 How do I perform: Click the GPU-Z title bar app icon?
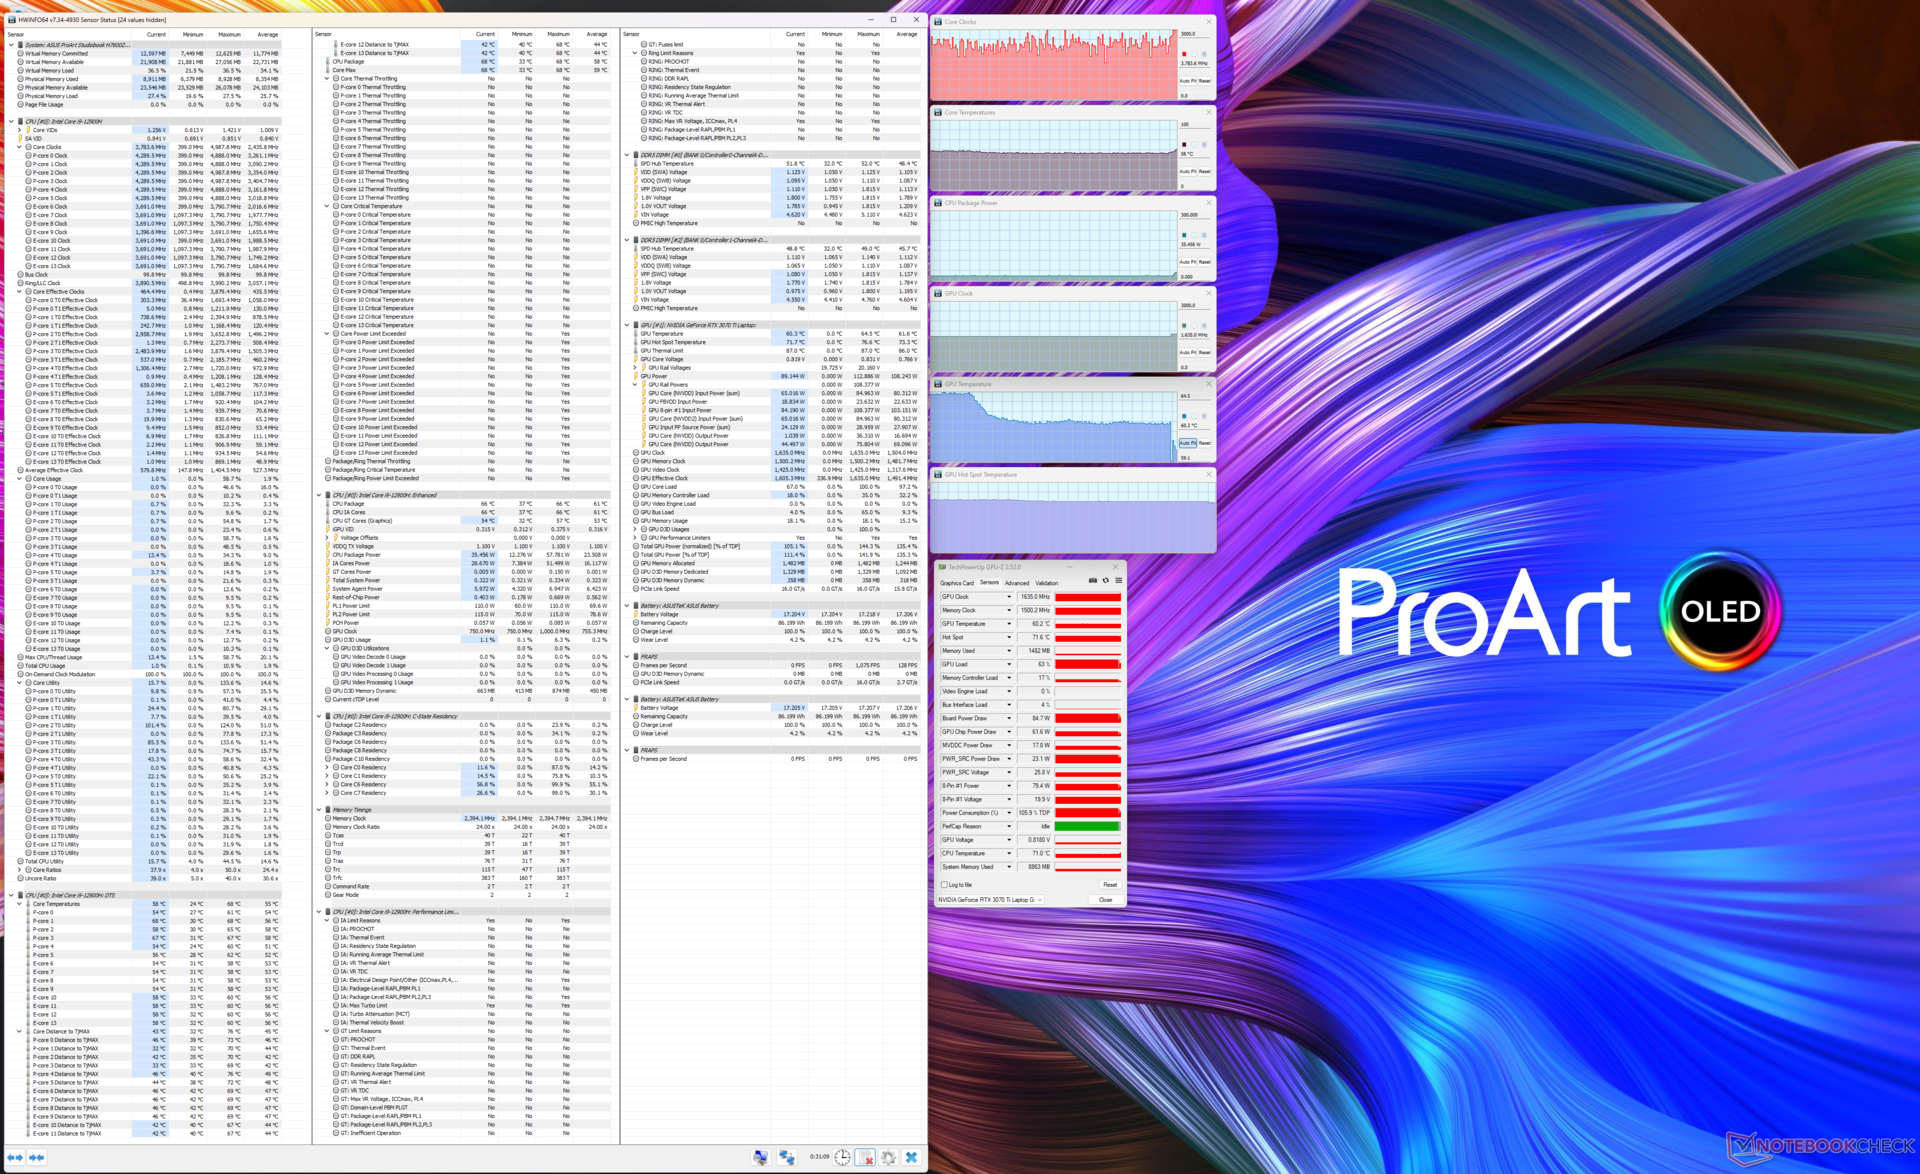[942, 567]
